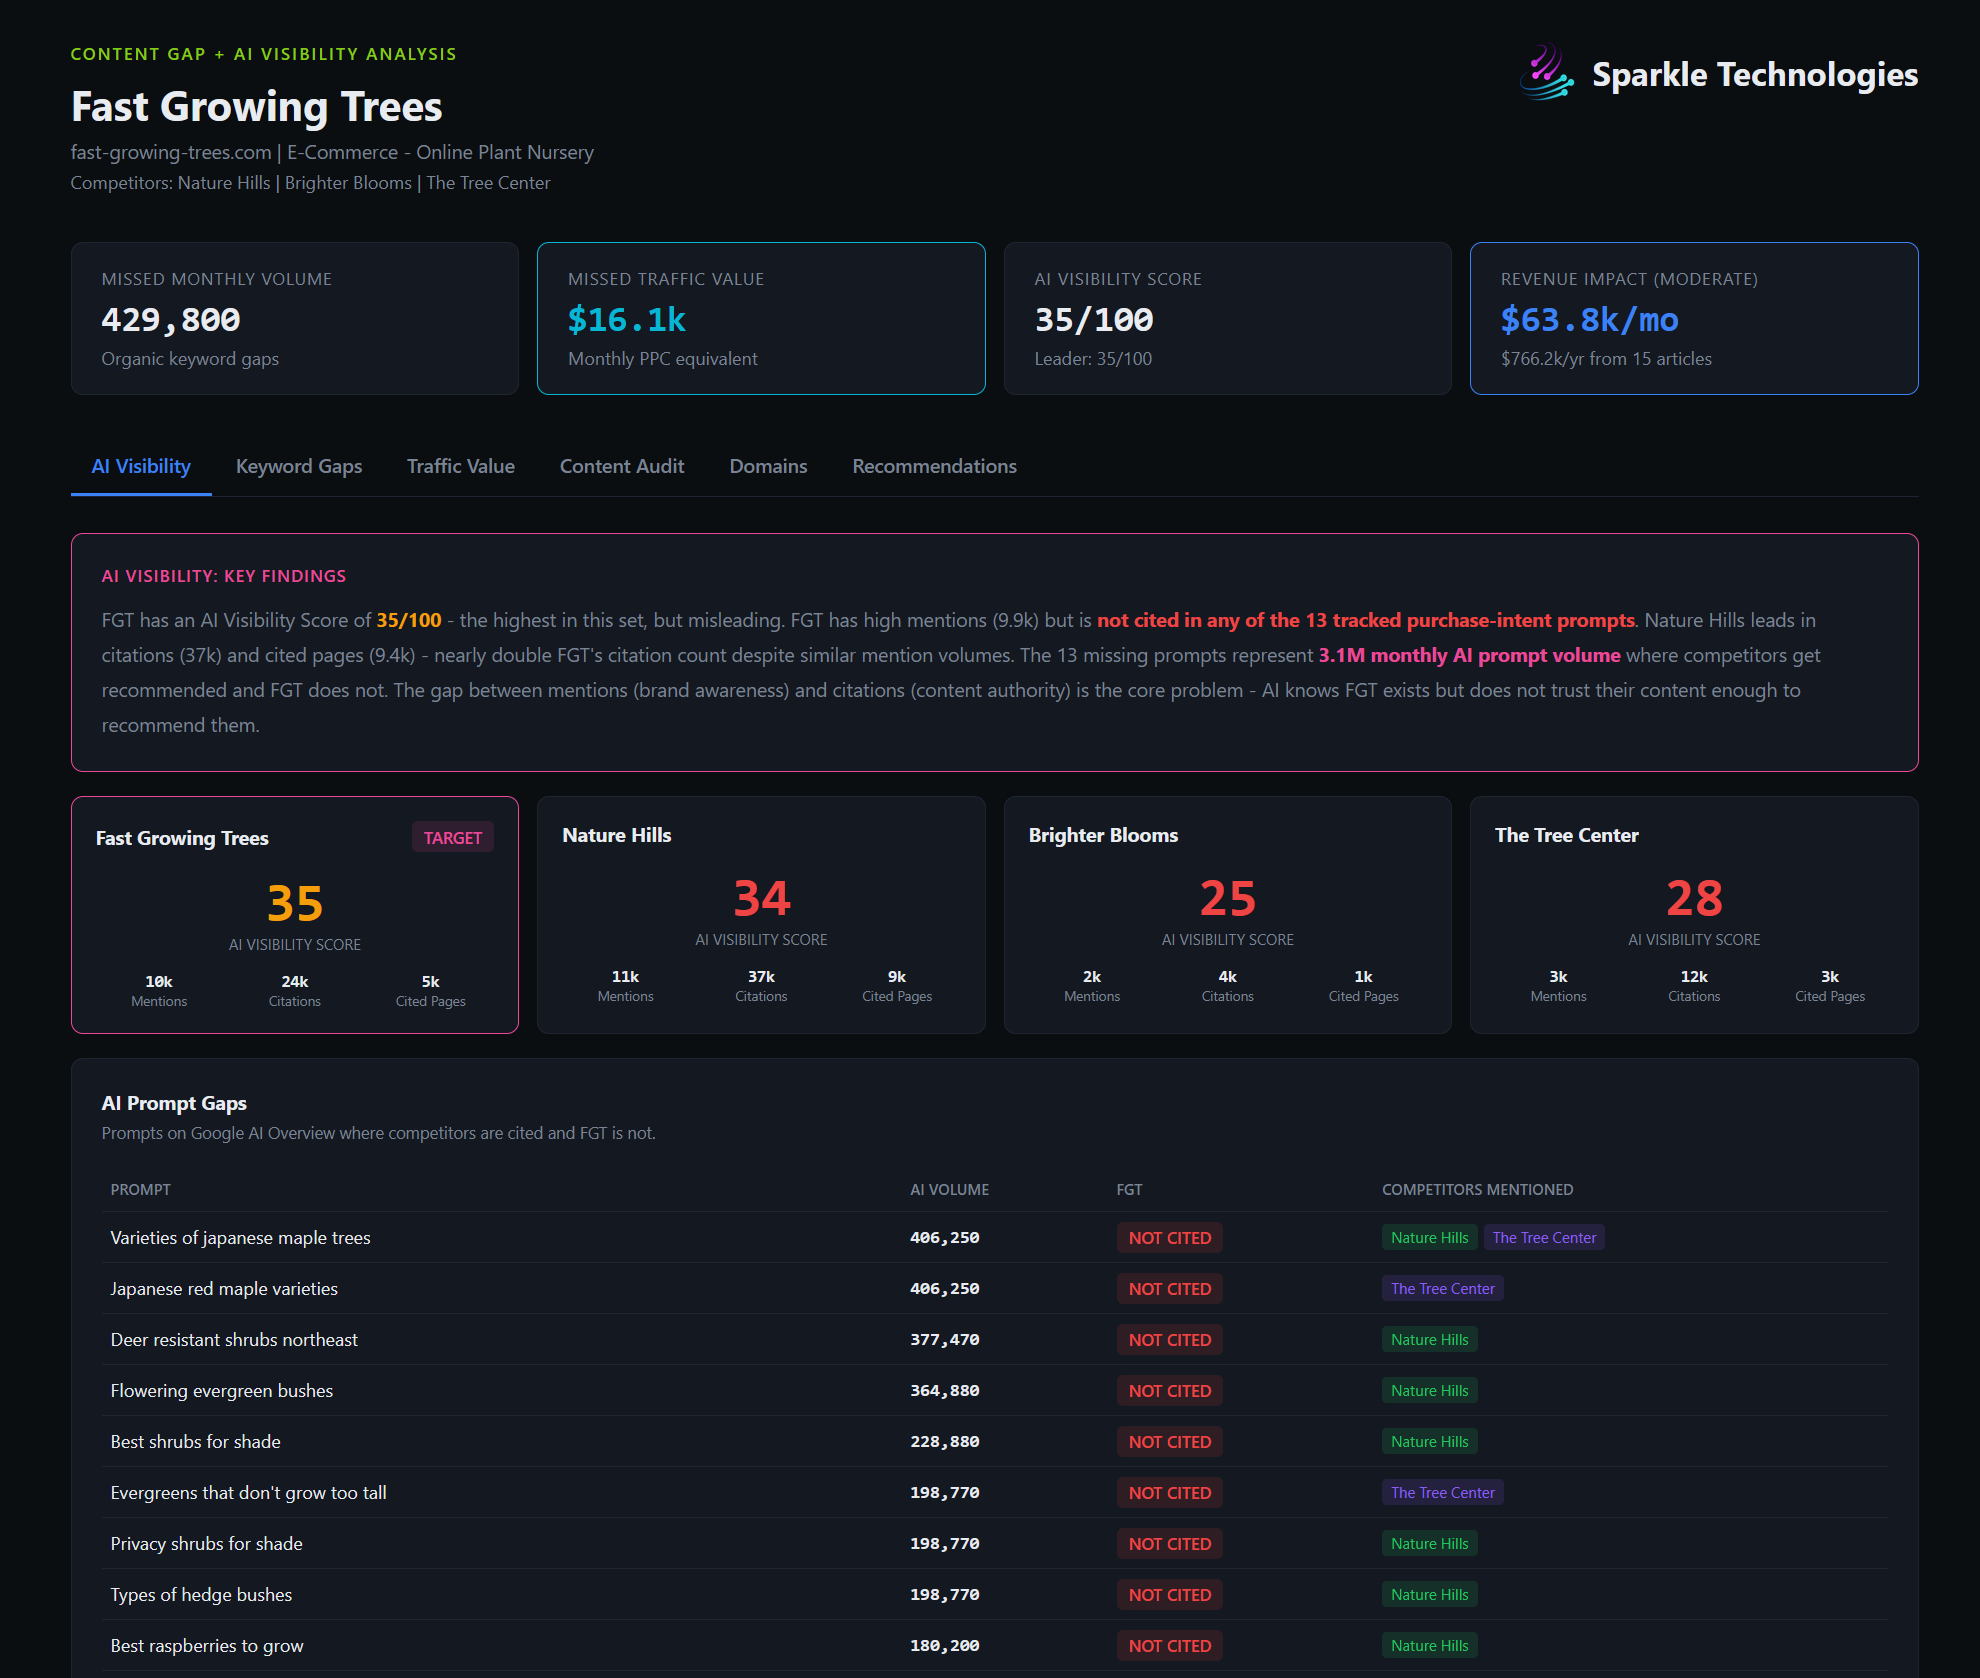The height and width of the screenshot is (1678, 1980).
Task: Click the AI VOLUME column header
Action: pos(949,1190)
